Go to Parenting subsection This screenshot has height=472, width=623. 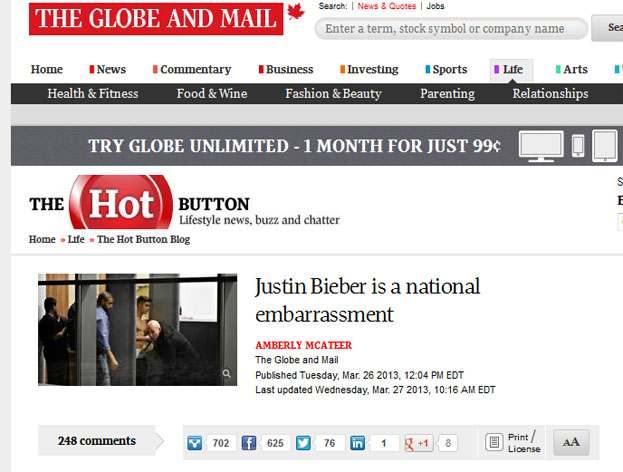[447, 94]
